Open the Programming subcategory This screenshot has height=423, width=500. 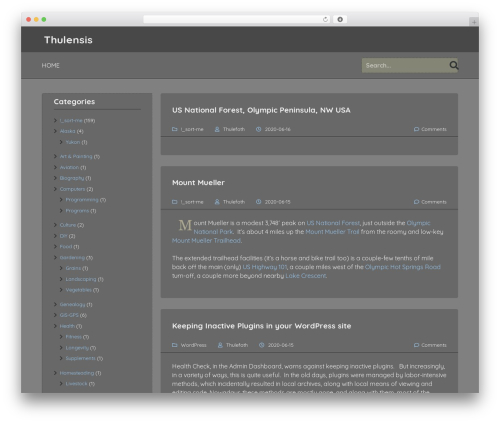click(x=82, y=200)
